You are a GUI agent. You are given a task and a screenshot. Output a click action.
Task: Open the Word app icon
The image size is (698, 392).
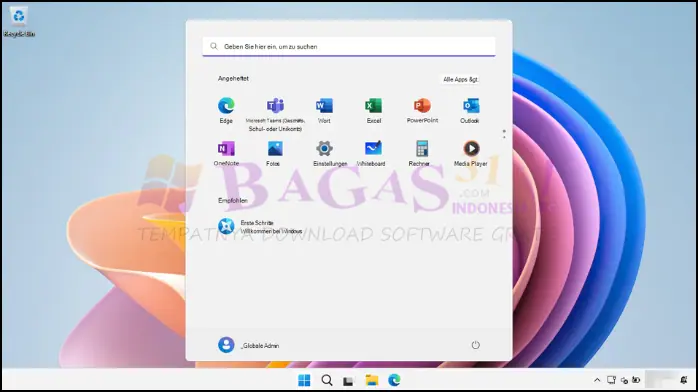tap(324, 110)
